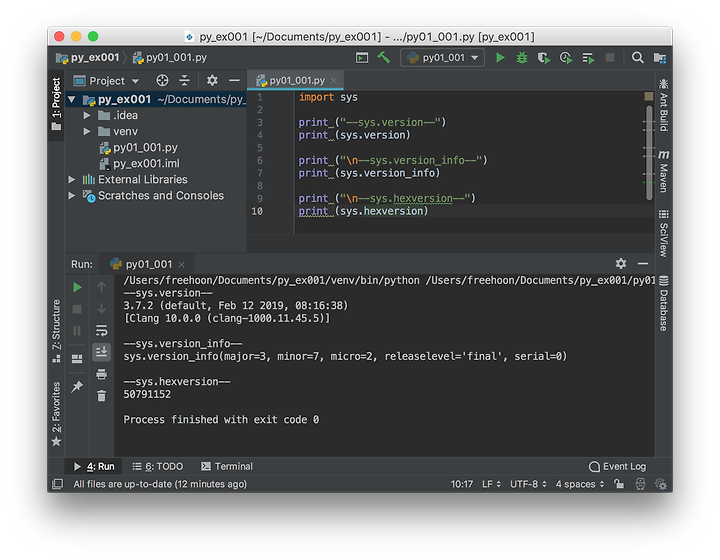Image resolution: width=720 pixels, height=560 pixels.
Task: Open the run configuration dropdown py01_001
Action: 443,58
